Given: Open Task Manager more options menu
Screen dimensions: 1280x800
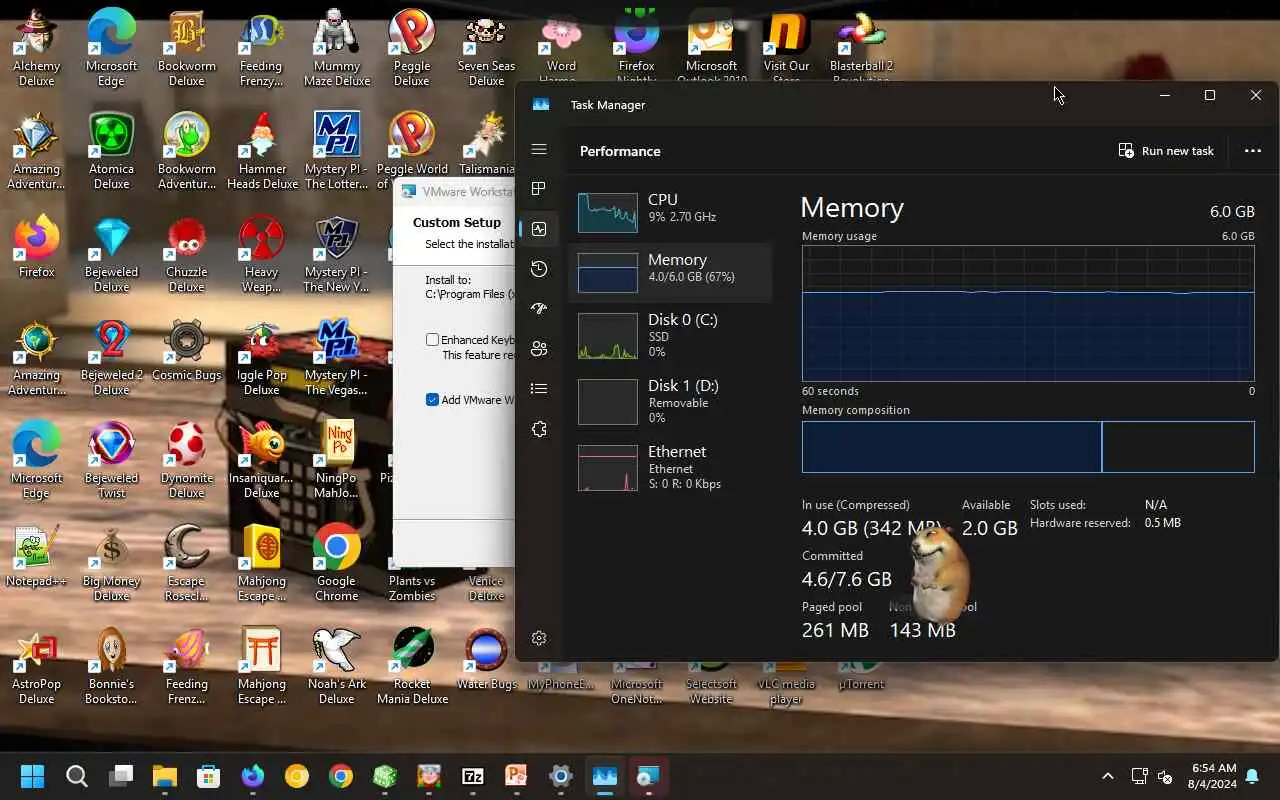Looking at the screenshot, I should coord(1253,151).
